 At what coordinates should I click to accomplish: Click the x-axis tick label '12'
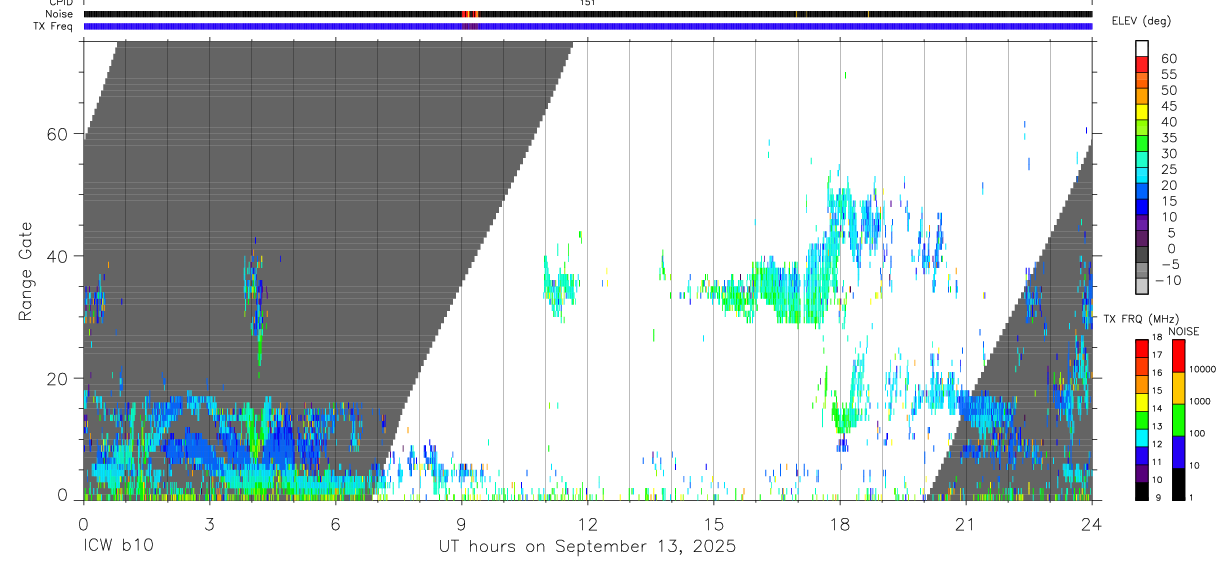pos(587,523)
